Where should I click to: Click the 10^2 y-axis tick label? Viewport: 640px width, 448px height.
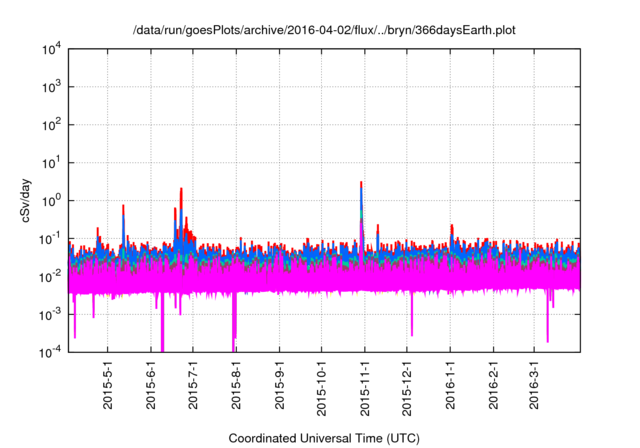point(51,125)
